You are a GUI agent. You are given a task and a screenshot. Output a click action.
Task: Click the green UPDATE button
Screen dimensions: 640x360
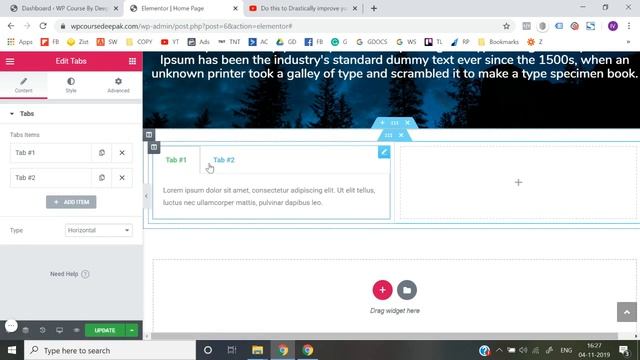click(x=105, y=330)
